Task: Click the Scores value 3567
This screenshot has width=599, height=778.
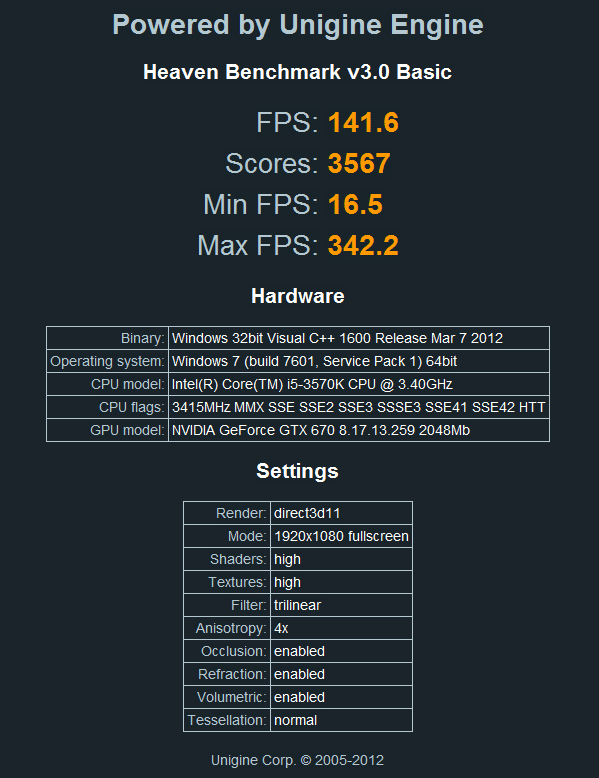Action: (x=359, y=163)
